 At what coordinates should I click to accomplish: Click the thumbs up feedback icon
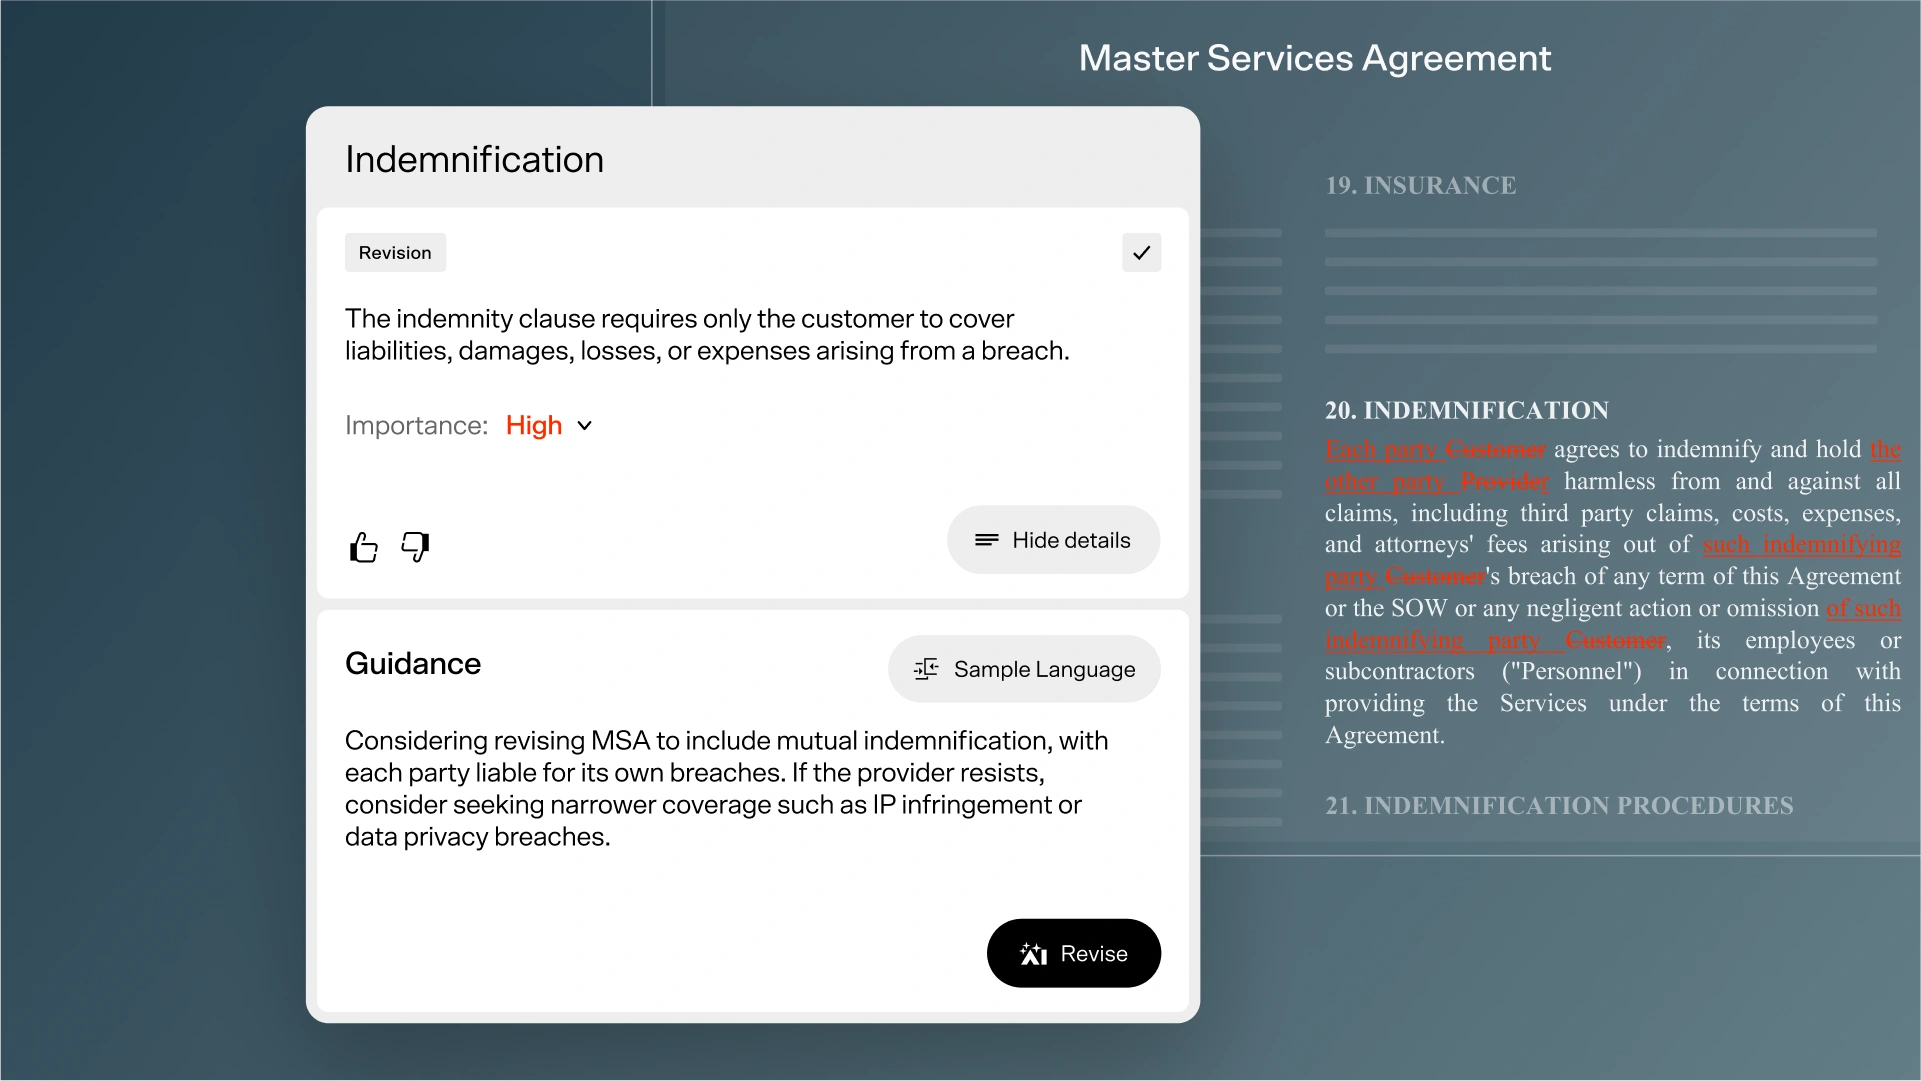364,547
